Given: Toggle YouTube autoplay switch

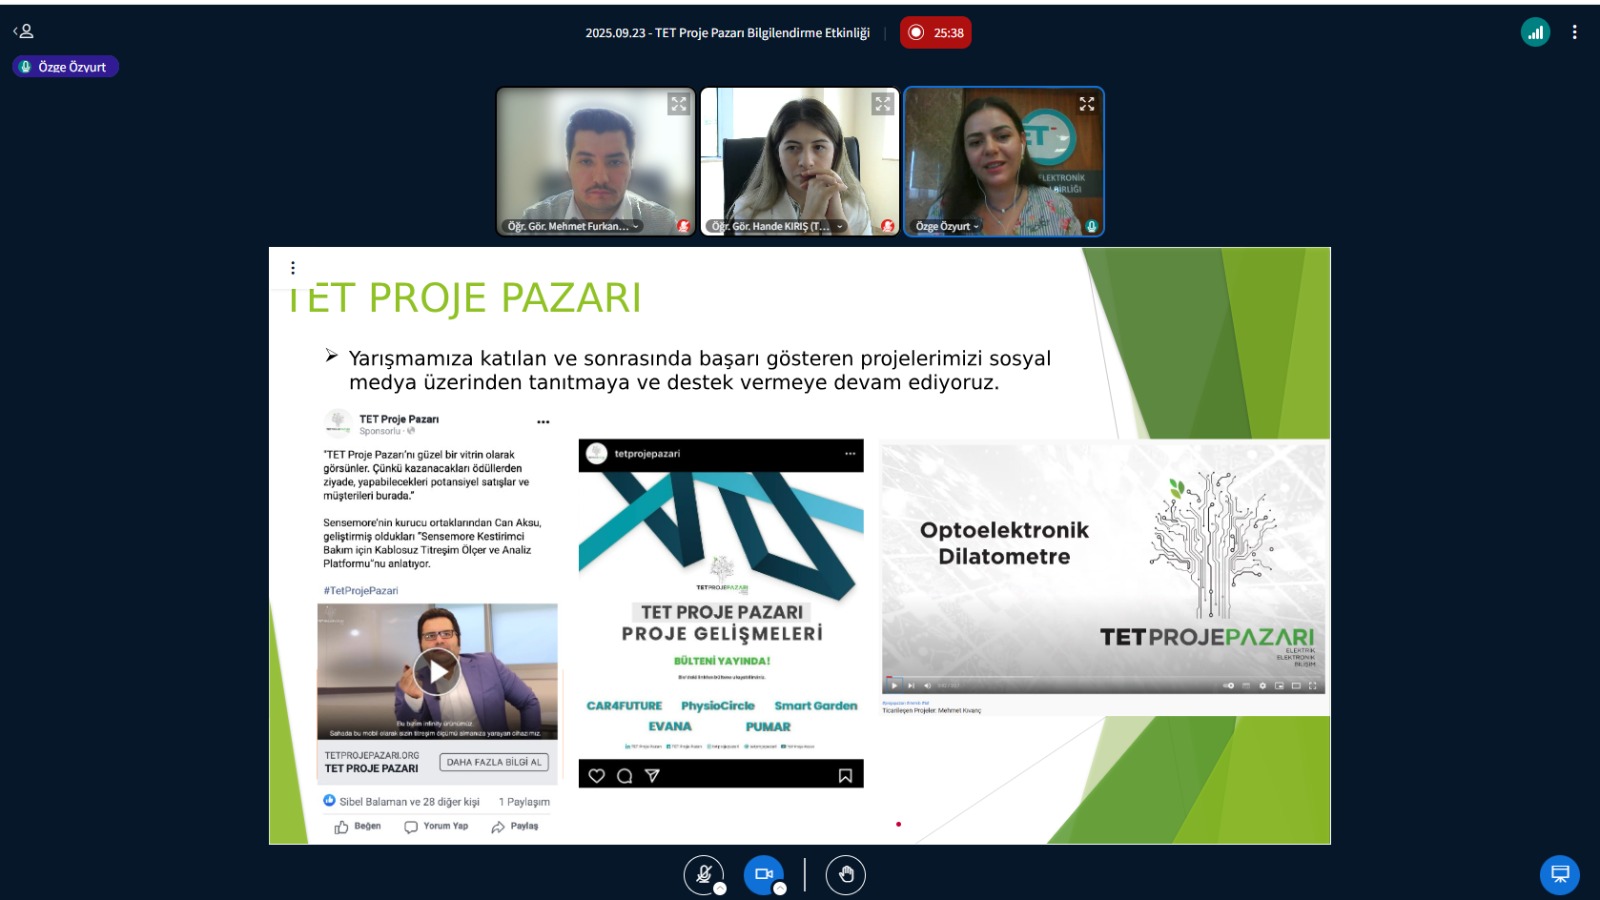Looking at the screenshot, I should (1229, 686).
